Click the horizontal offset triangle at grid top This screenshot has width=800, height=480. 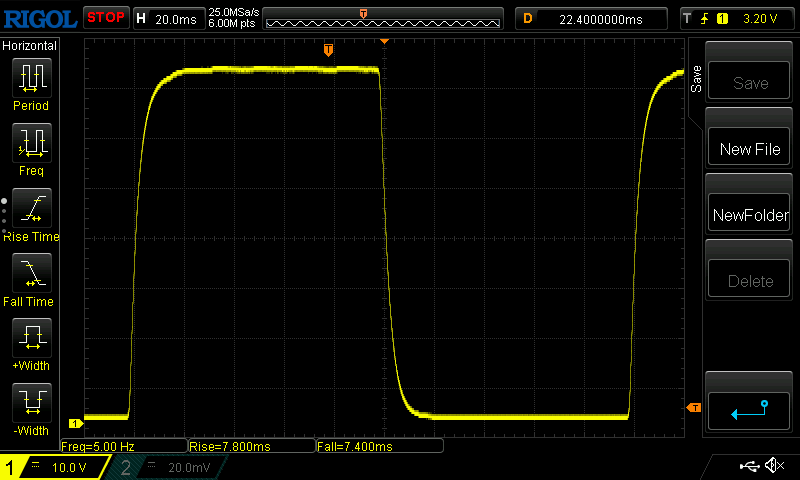coord(384,41)
